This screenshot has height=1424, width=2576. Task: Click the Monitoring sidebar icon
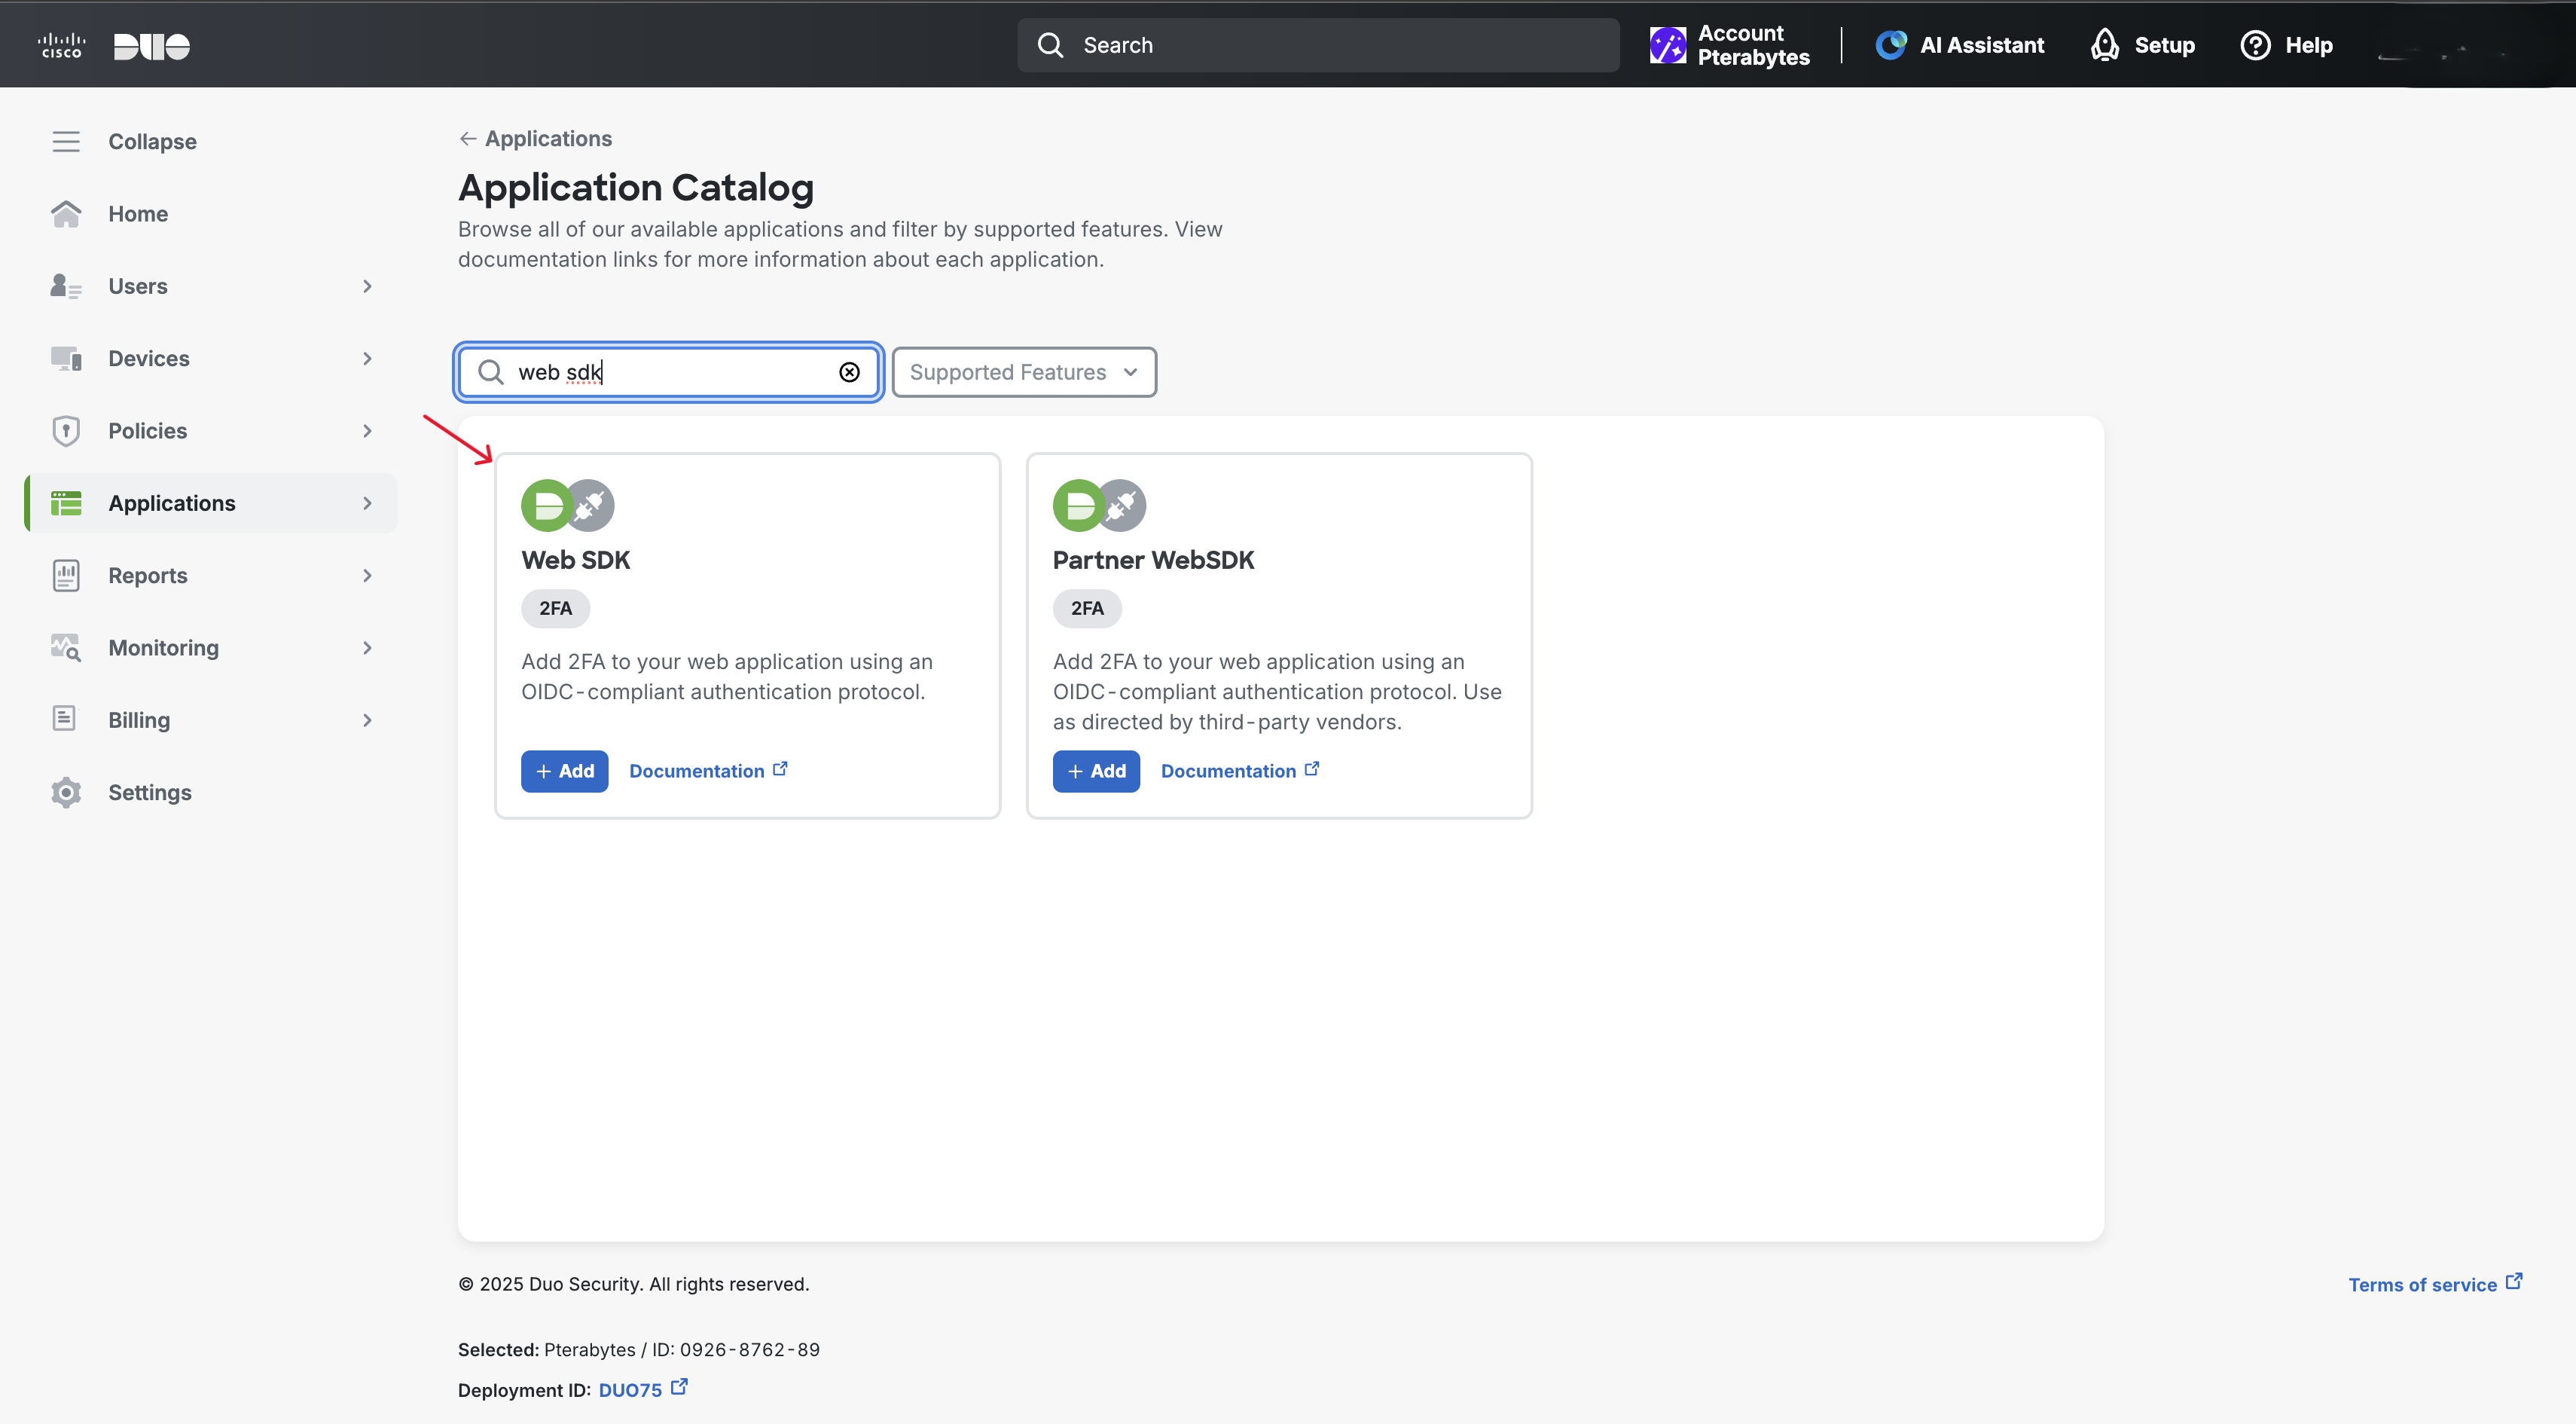pos(66,648)
